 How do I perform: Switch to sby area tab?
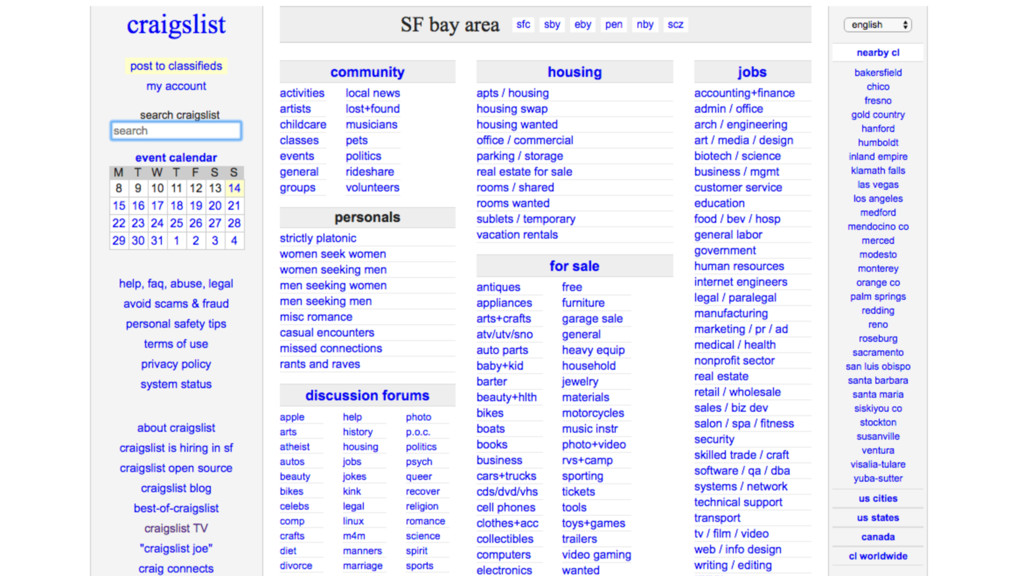[552, 24]
